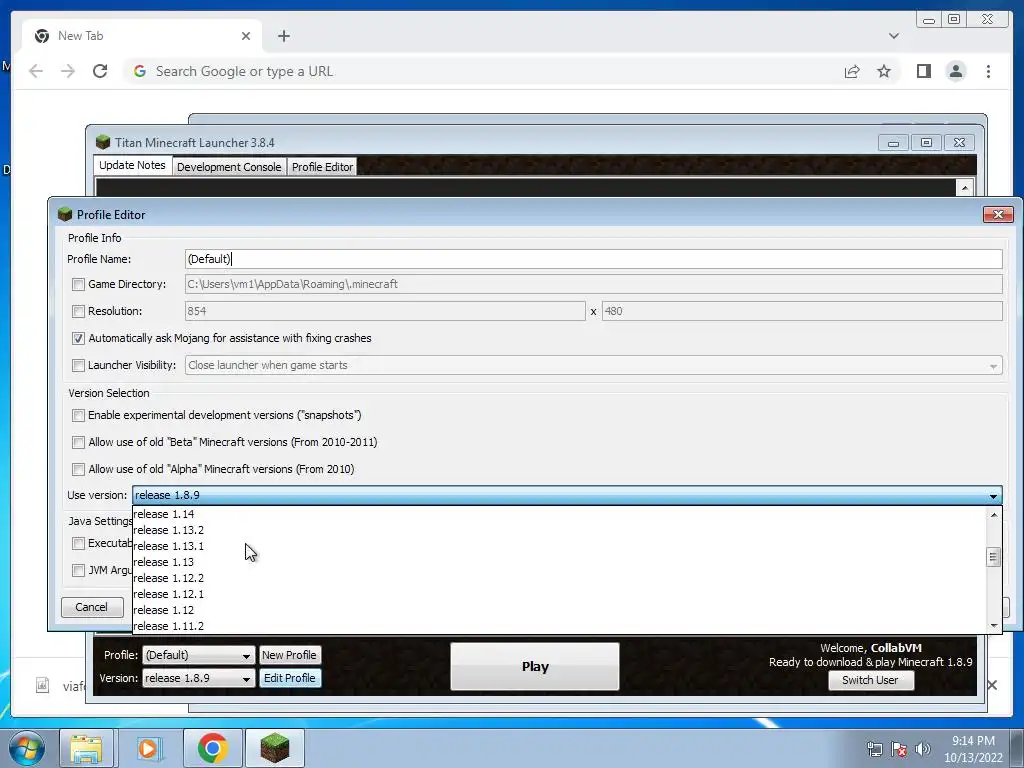Launch Windows Media Player from the taskbar
The image size is (1024, 768).
tap(148, 748)
